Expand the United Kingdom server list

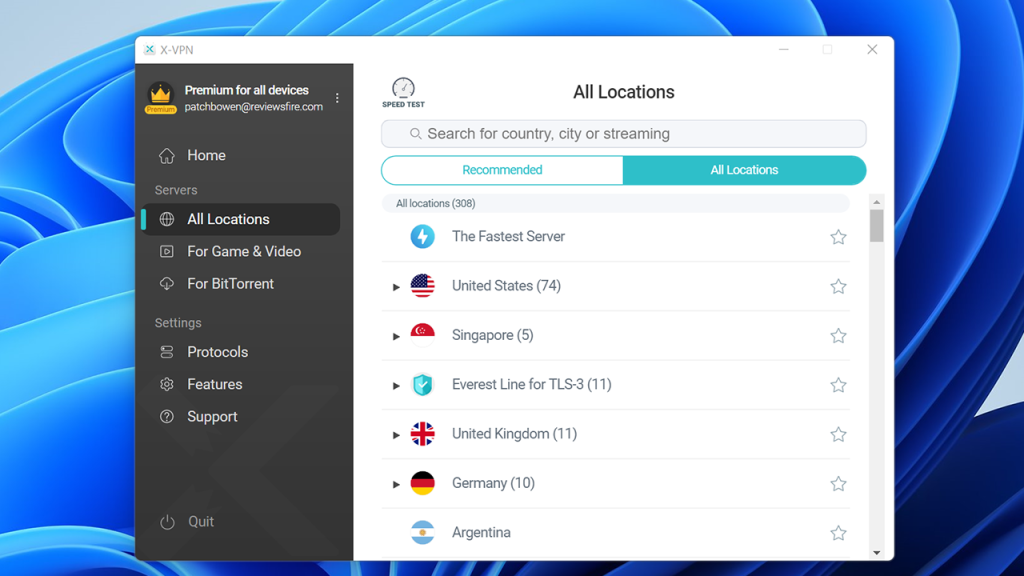coord(396,434)
